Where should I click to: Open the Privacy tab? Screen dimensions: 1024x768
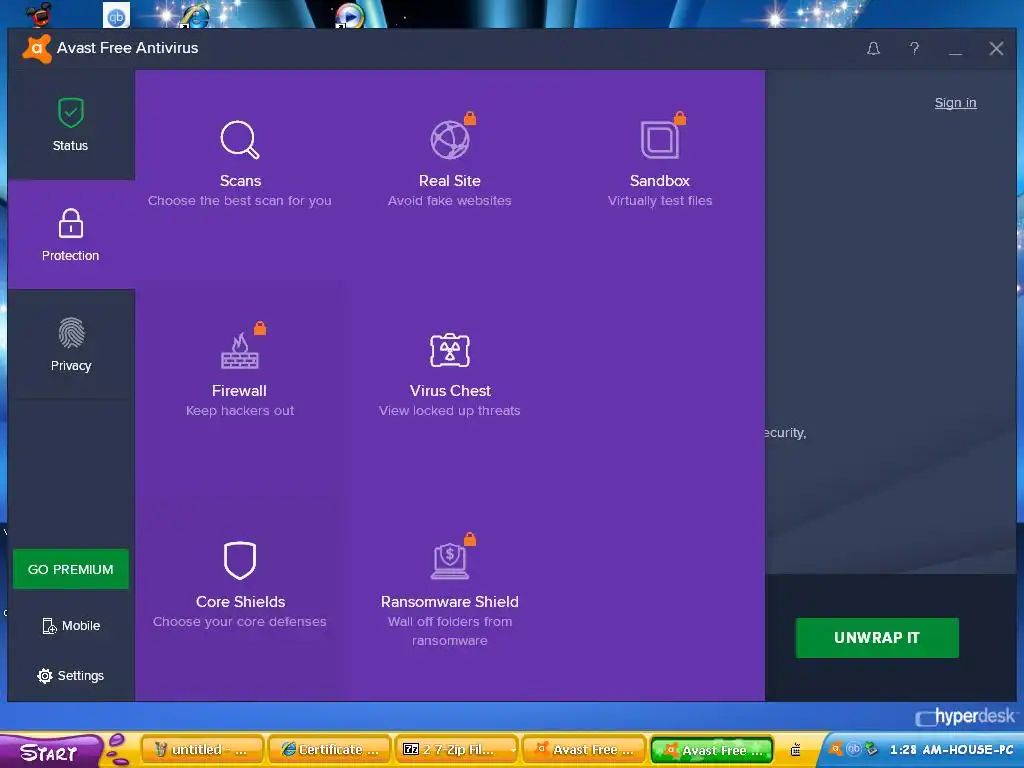point(71,344)
